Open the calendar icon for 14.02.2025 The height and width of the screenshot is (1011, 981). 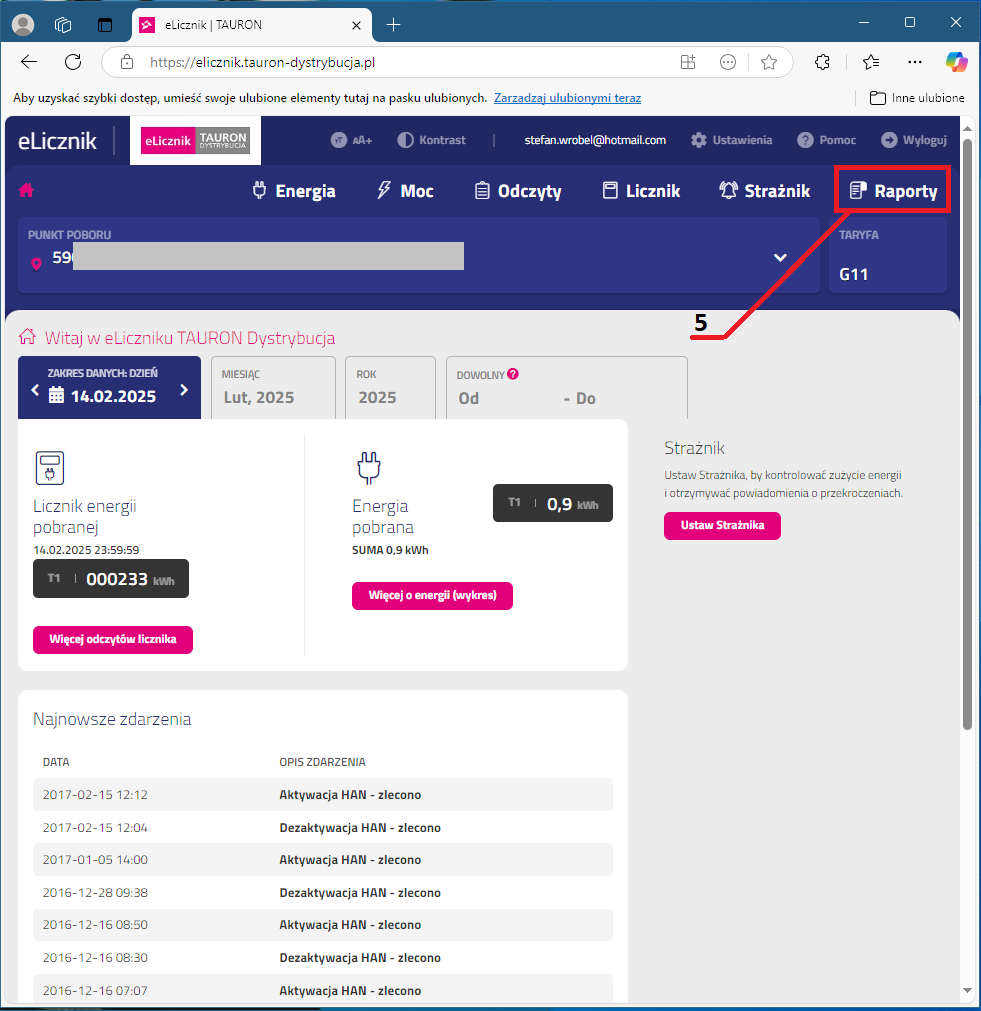point(57,395)
